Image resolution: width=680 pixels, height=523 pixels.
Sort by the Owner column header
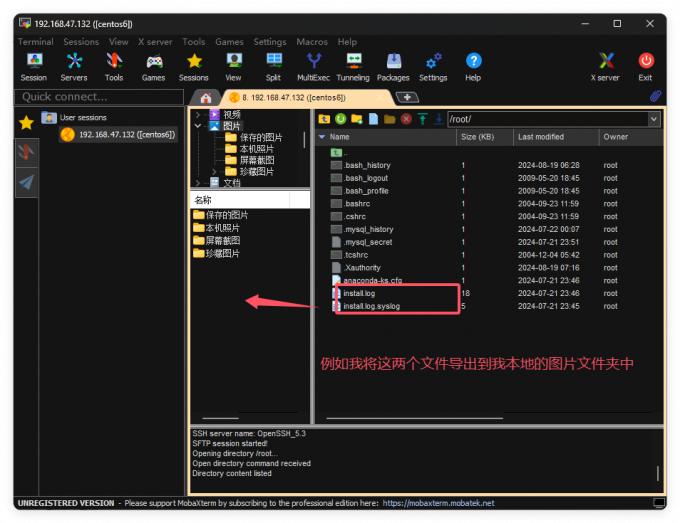(631, 137)
